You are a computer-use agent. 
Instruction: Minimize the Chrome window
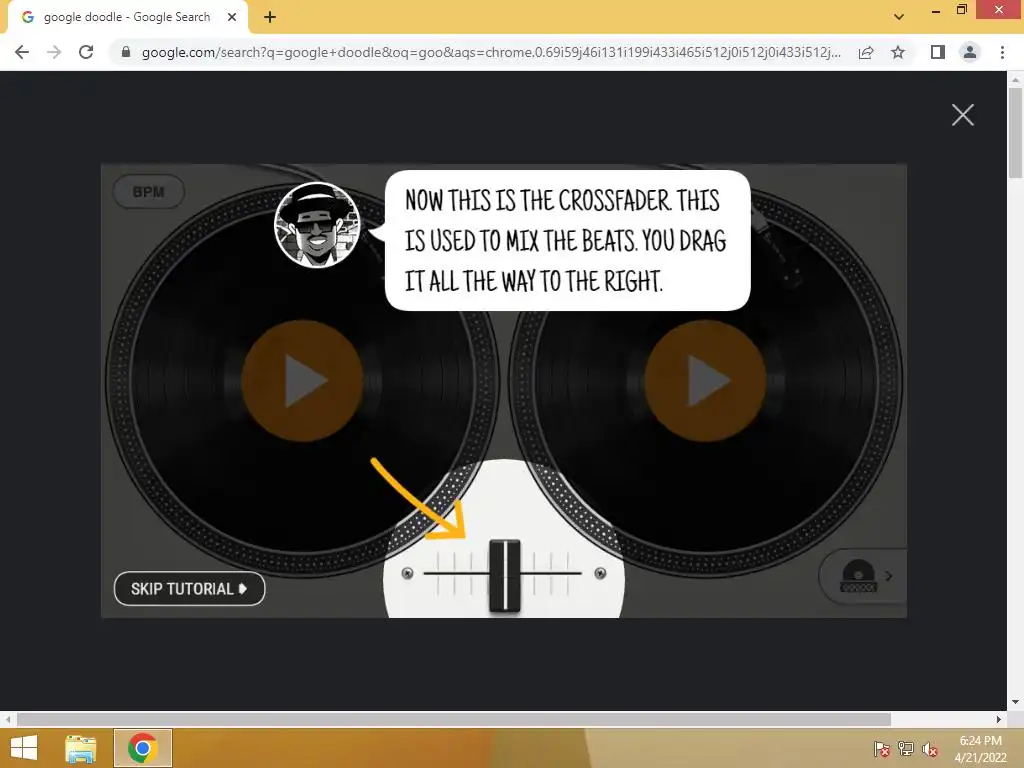(x=936, y=10)
